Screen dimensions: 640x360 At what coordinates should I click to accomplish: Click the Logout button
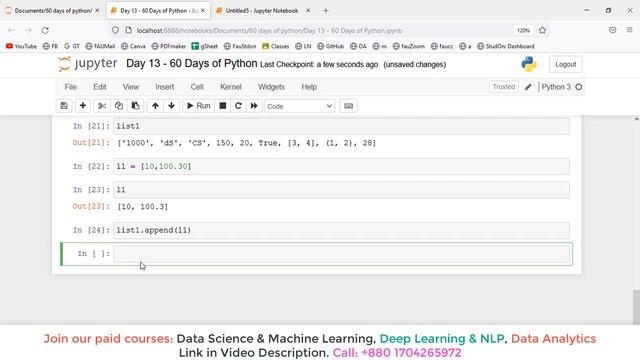tap(565, 64)
